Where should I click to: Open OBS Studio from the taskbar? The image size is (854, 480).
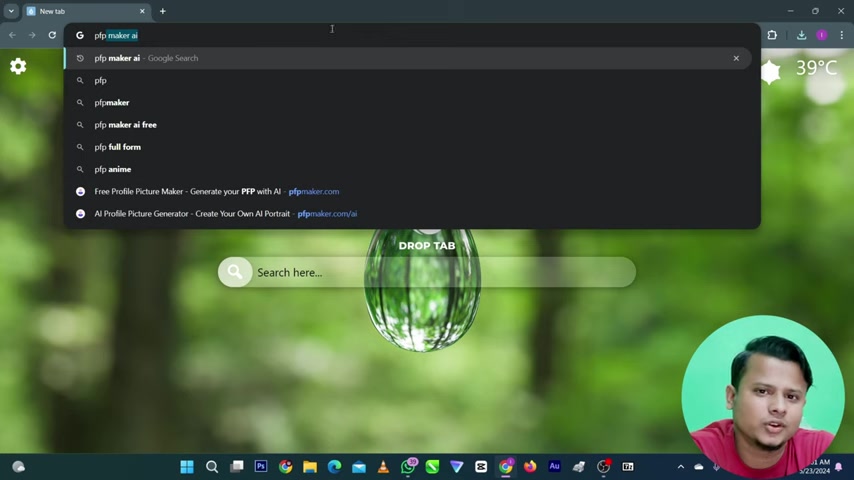603,466
